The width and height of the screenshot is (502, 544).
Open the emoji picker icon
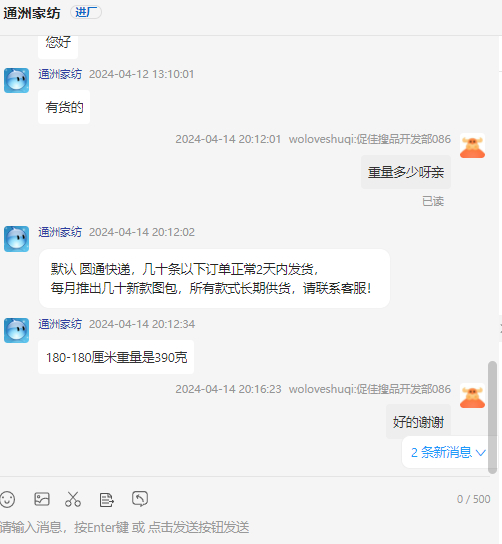(7, 500)
